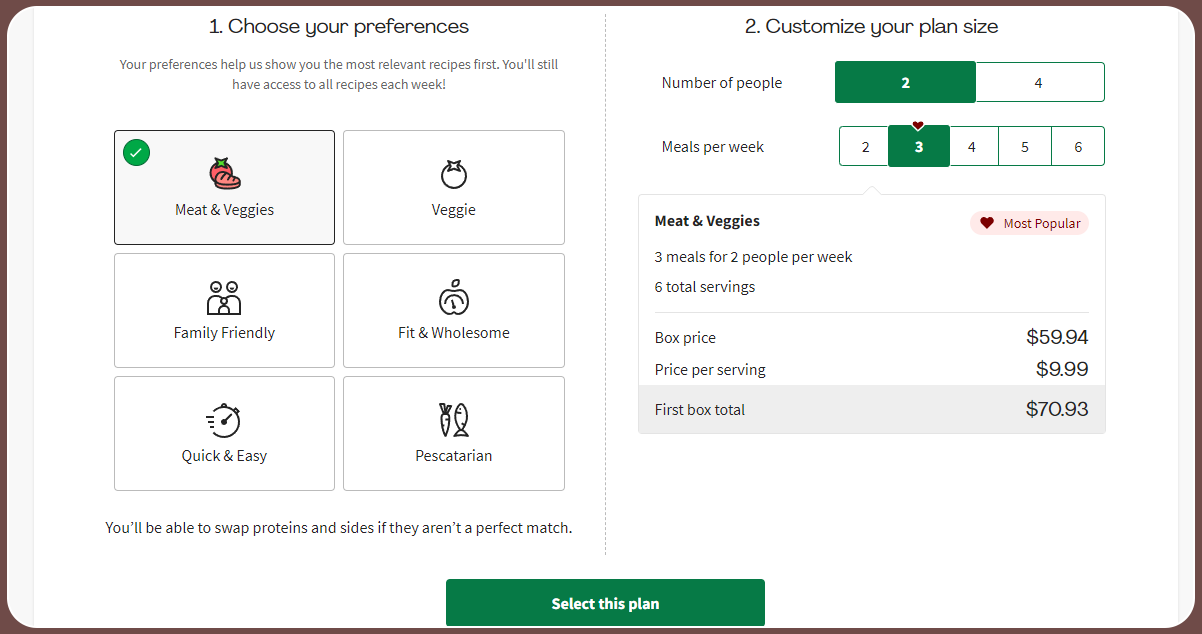The height and width of the screenshot is (634, 1202).
Task: Click the small heart above 3 meals
Action: [918, 125]
